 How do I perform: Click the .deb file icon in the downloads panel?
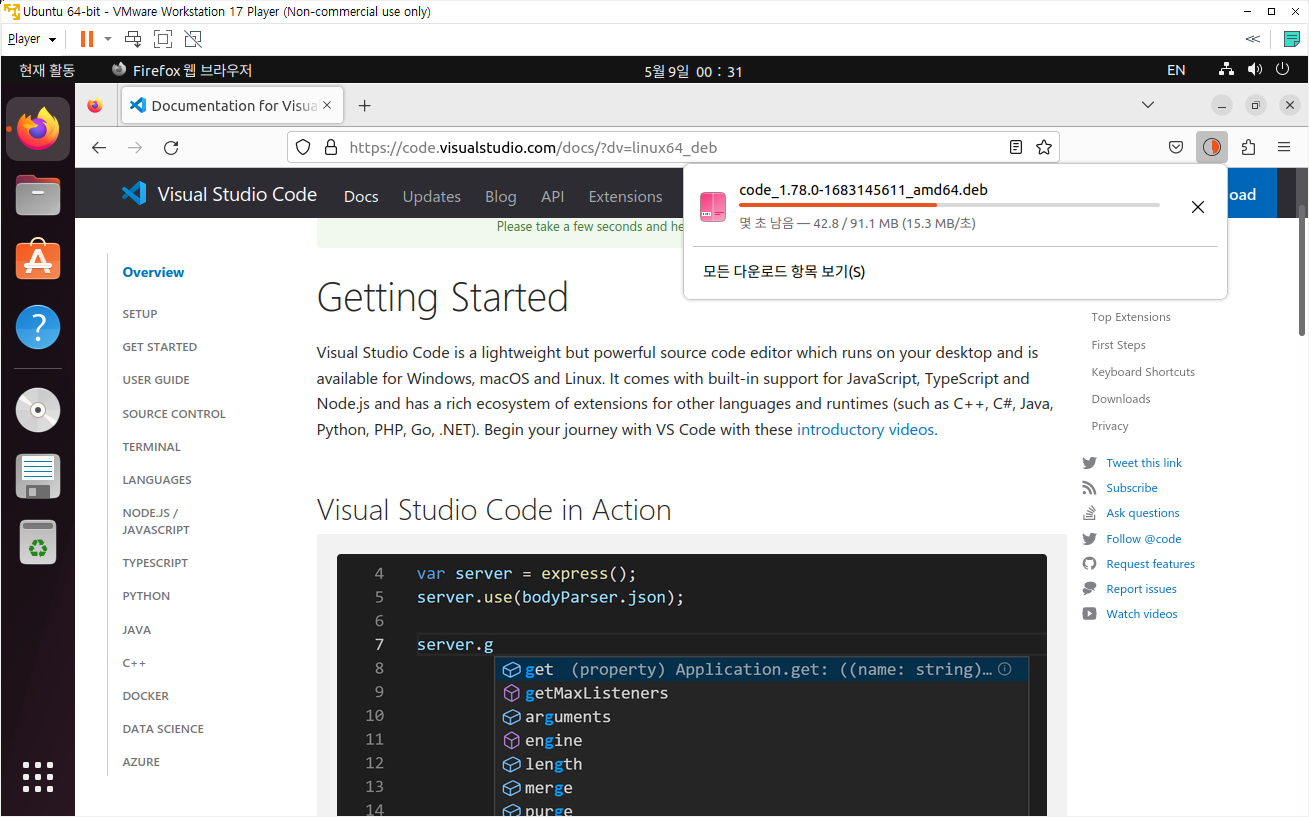pos(713,206)
